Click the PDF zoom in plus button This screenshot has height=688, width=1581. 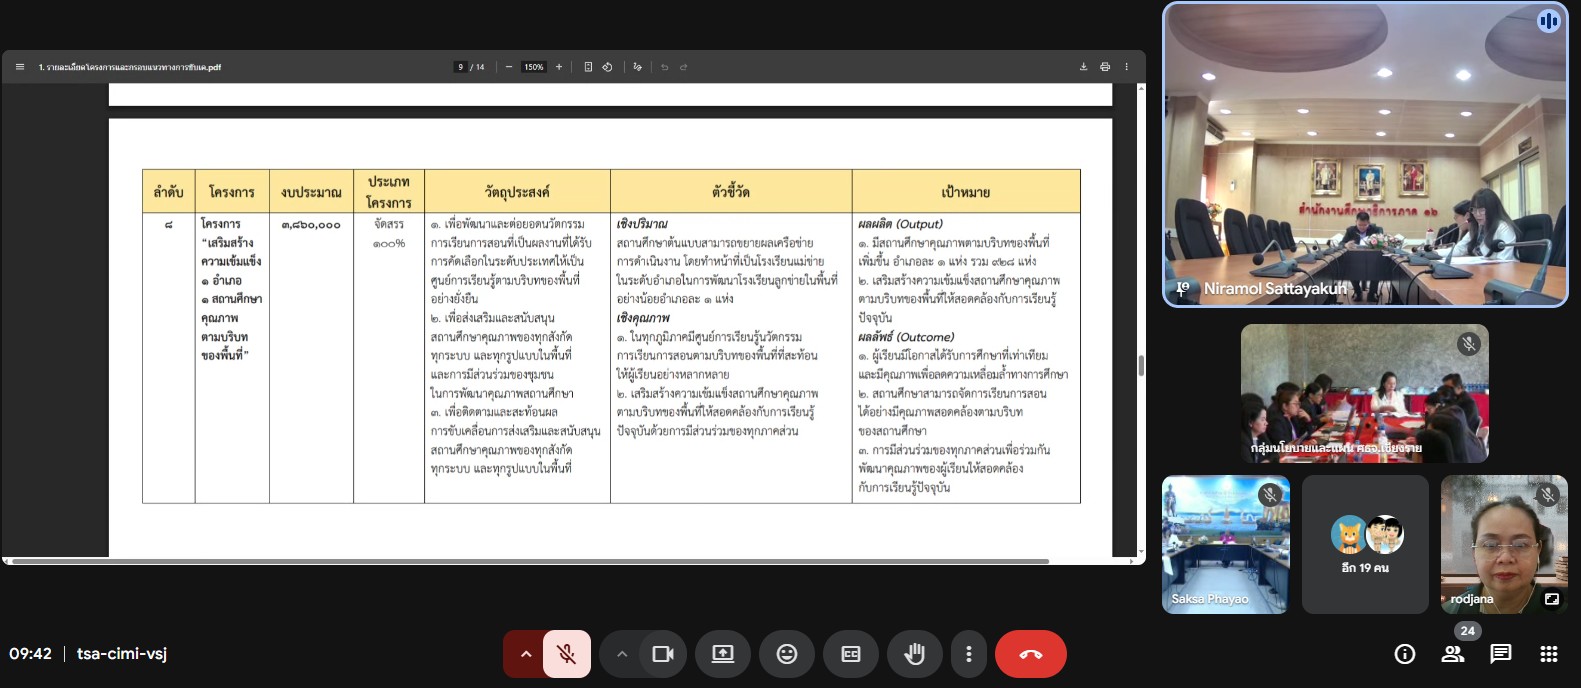[559, 67]
